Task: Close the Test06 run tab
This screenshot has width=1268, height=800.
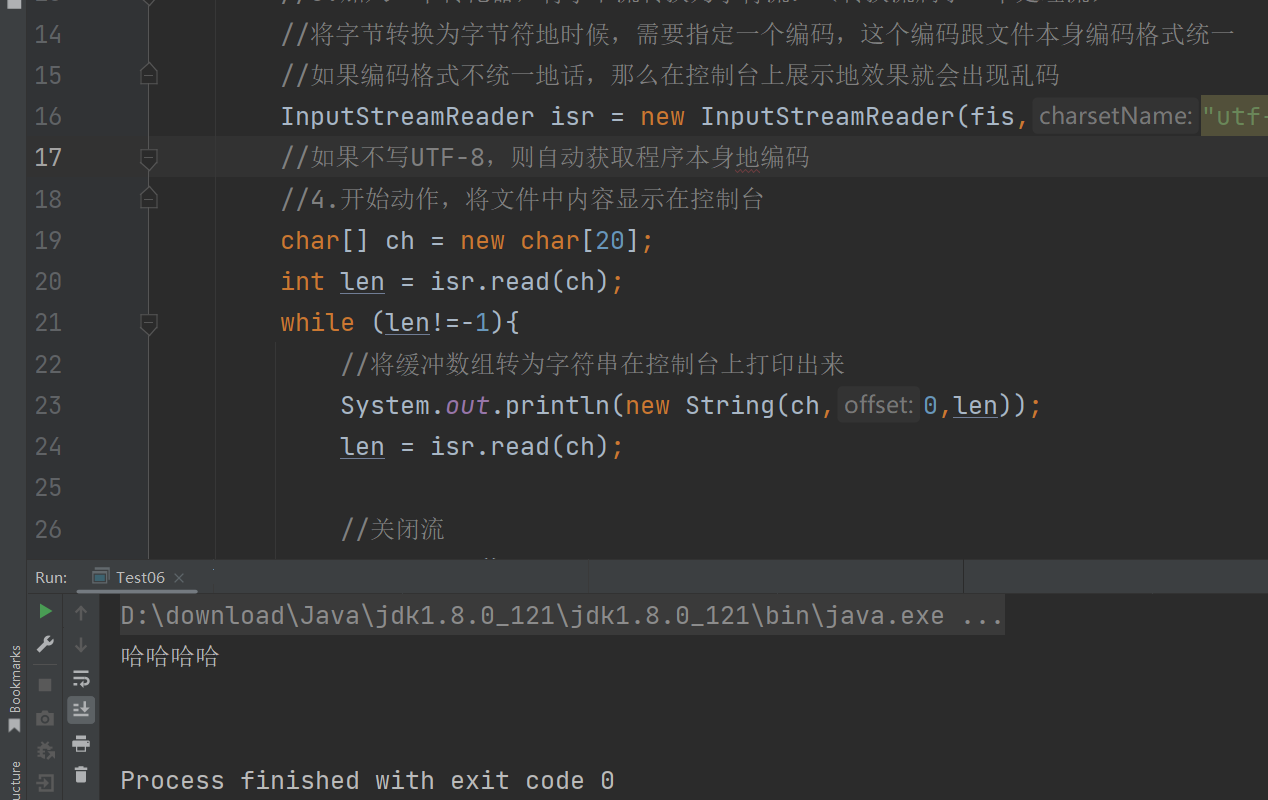Action: 179,578
